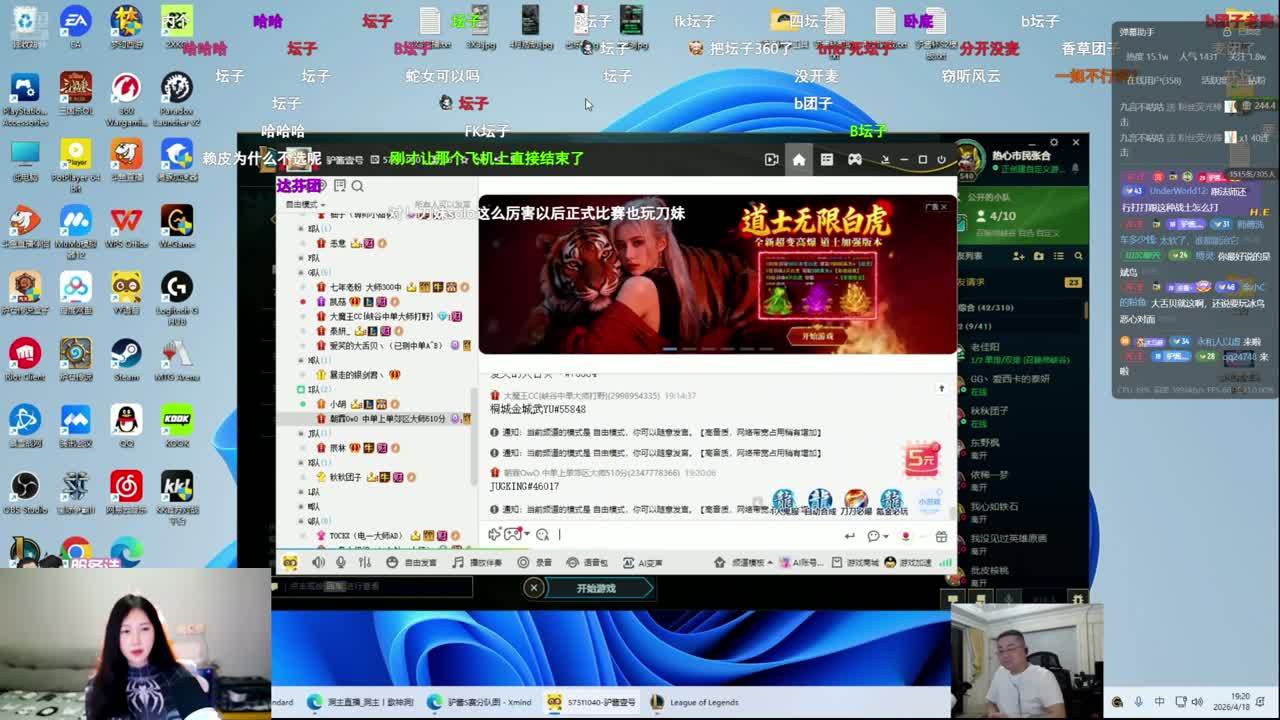The height and width of the screenshot is (720, 1280).
Task: Open AI变声 voice changer
Action: coord(643,562)
